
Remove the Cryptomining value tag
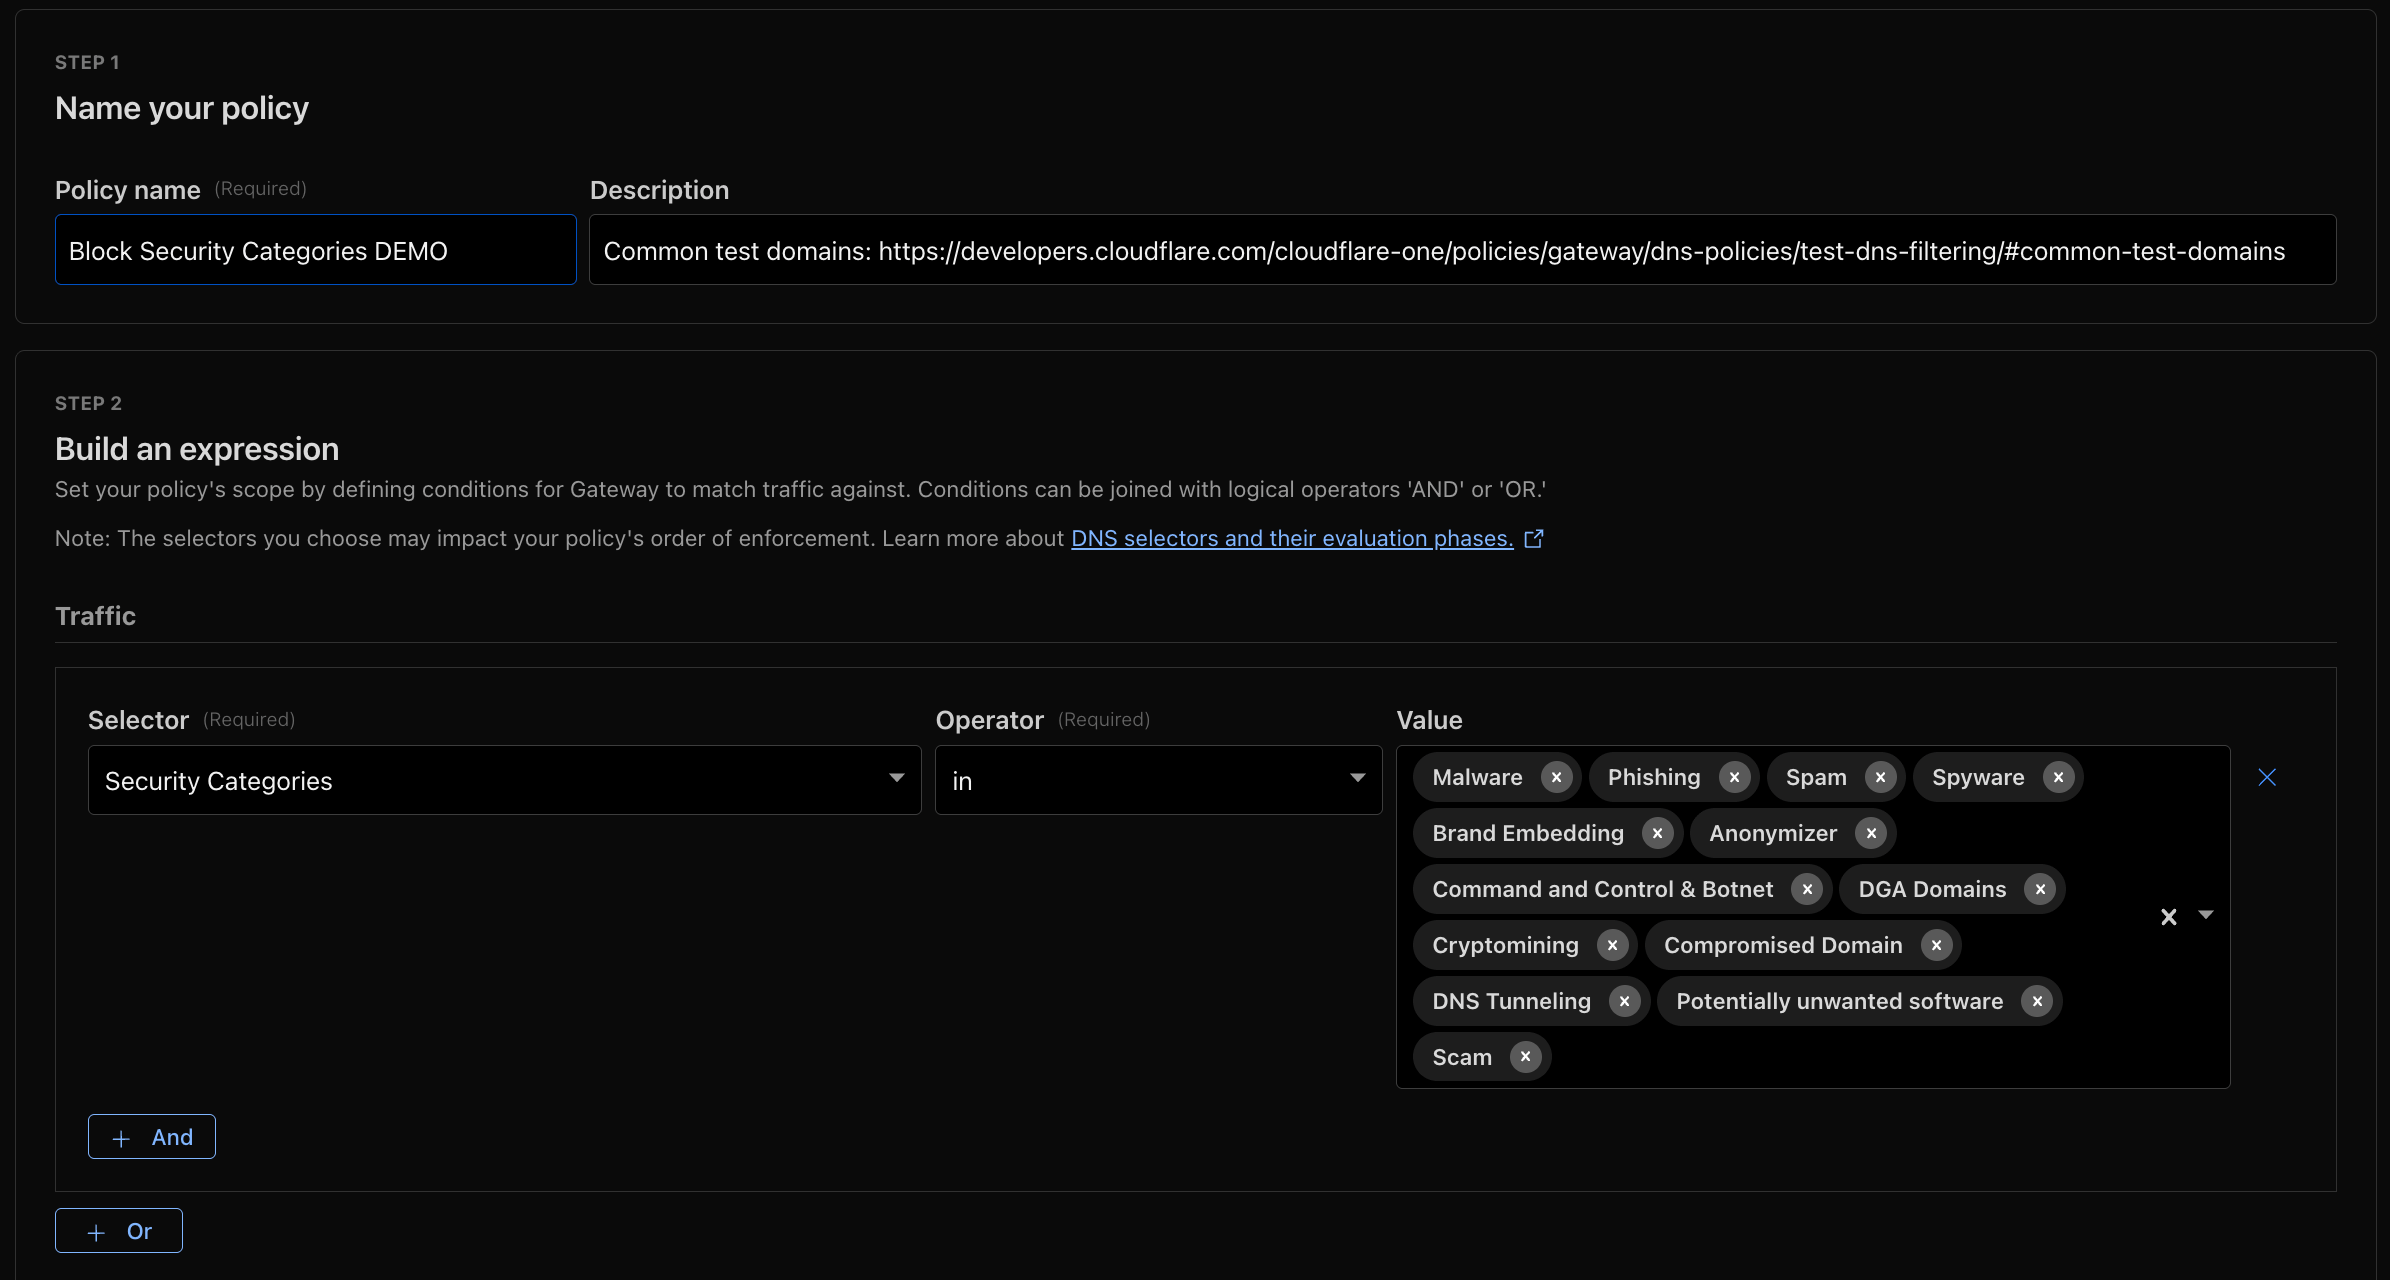coord(1612,945)
